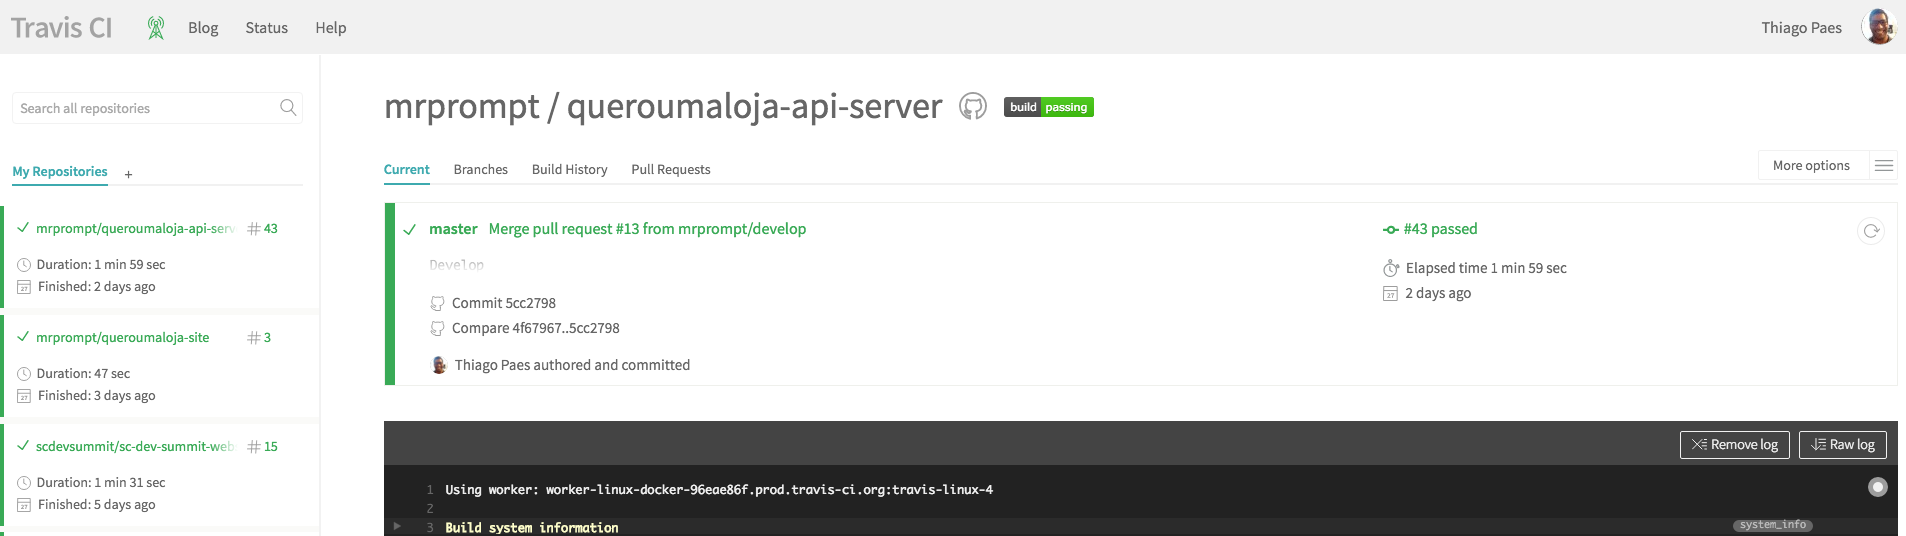Click the GitHub icon next to repository title

point(973,106)
